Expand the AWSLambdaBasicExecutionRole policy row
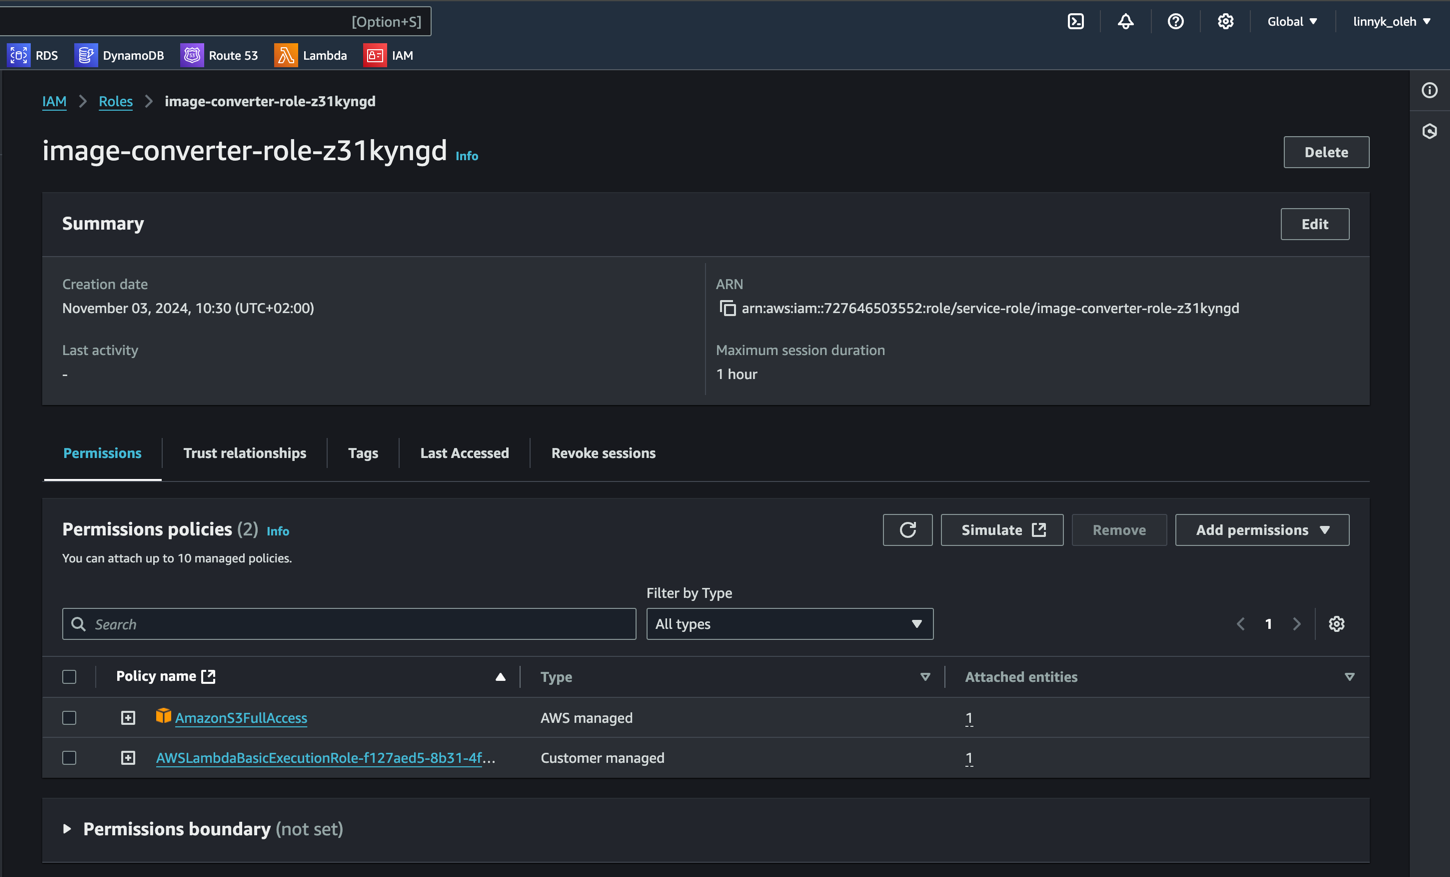Screen dimensions: 1450x877 click(x=128, y=758)
